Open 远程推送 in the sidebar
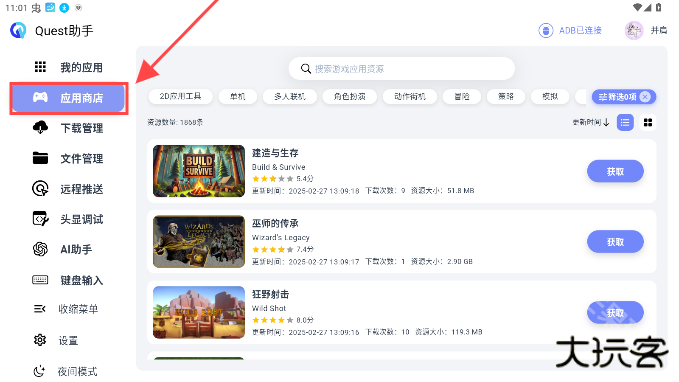 tap(68, 189)
